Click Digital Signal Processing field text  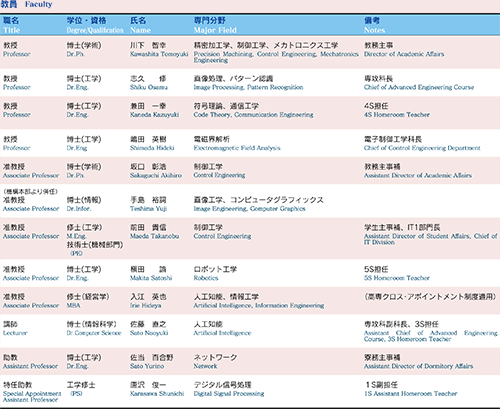(x=229, y=393)
